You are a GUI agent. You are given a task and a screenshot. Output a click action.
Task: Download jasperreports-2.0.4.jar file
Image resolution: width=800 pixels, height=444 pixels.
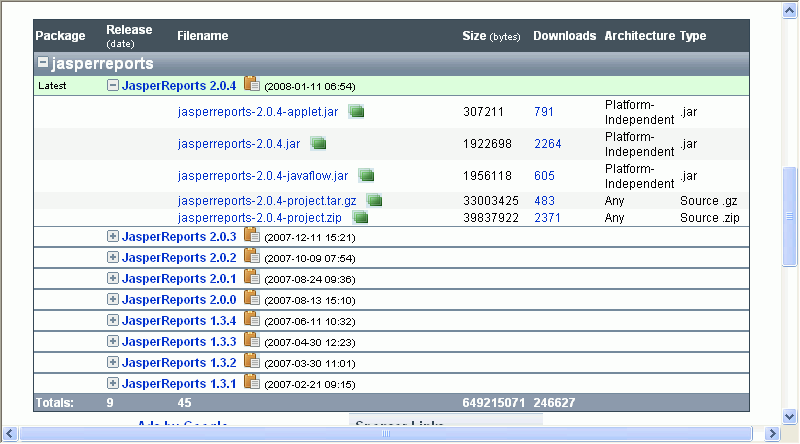pos(239,144)
